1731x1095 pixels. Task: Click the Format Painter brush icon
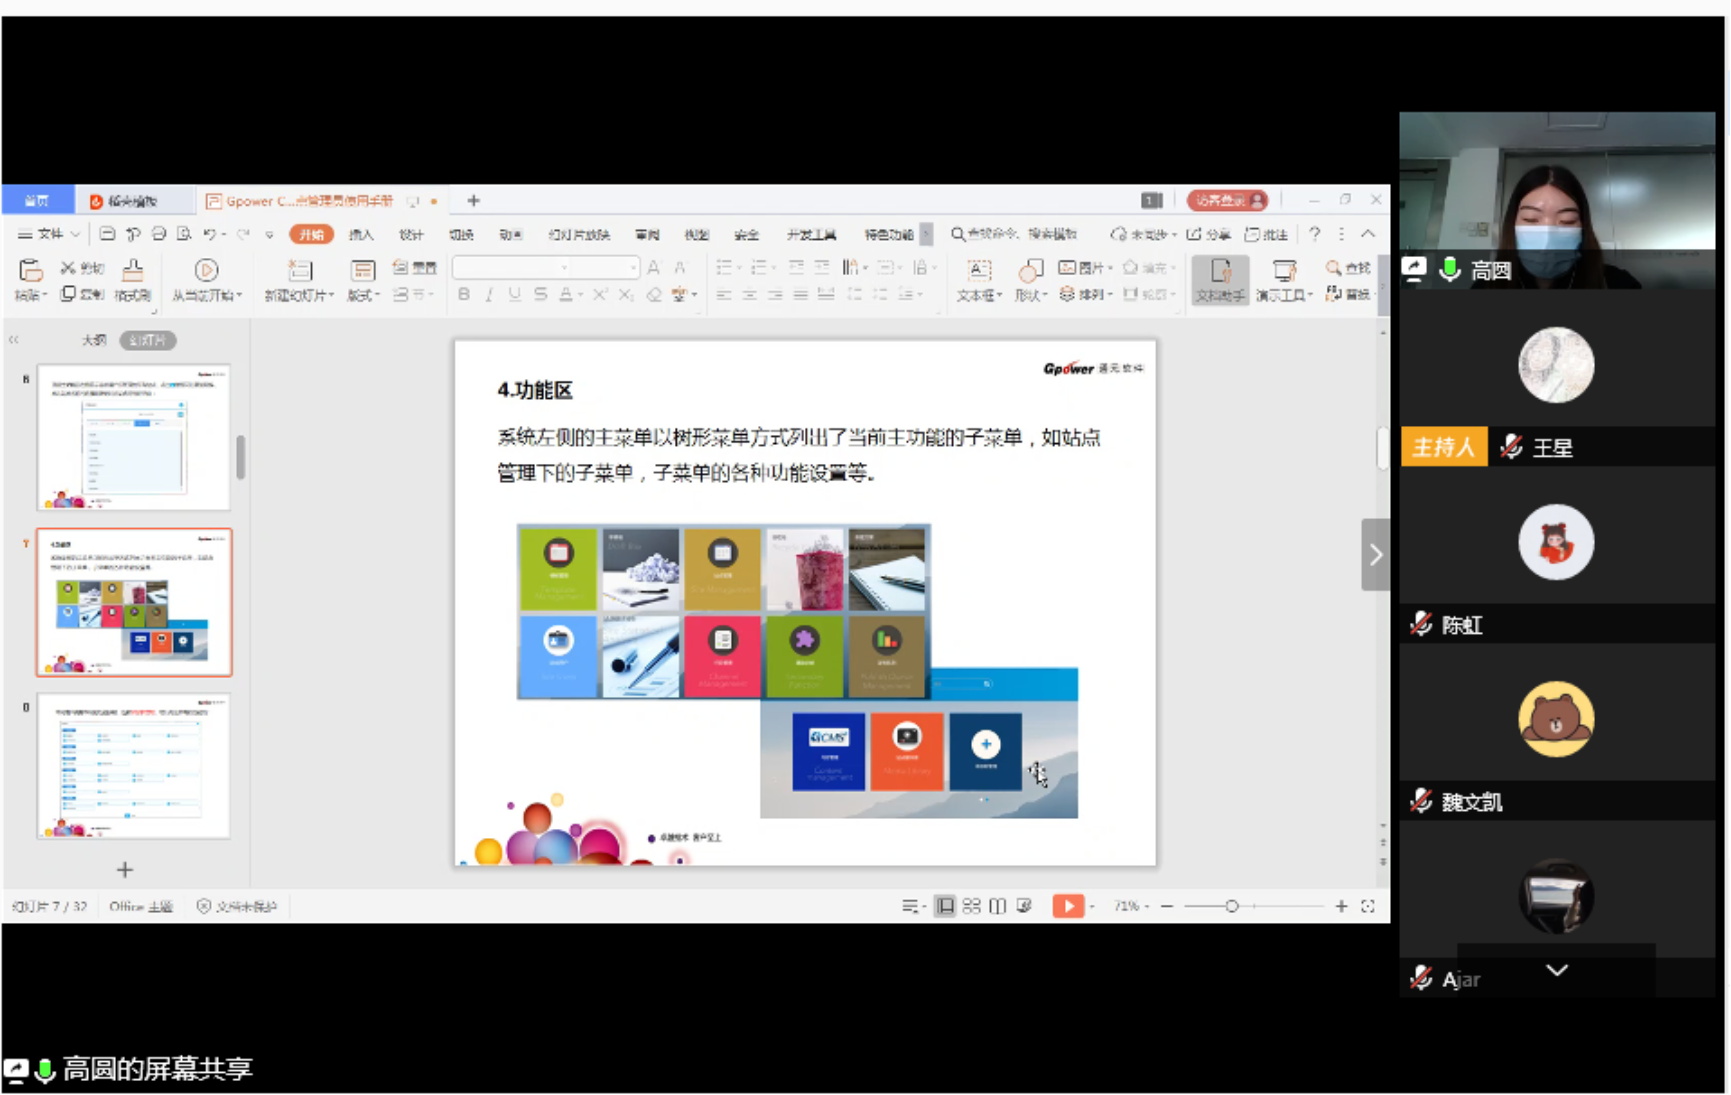click(132, 271)
